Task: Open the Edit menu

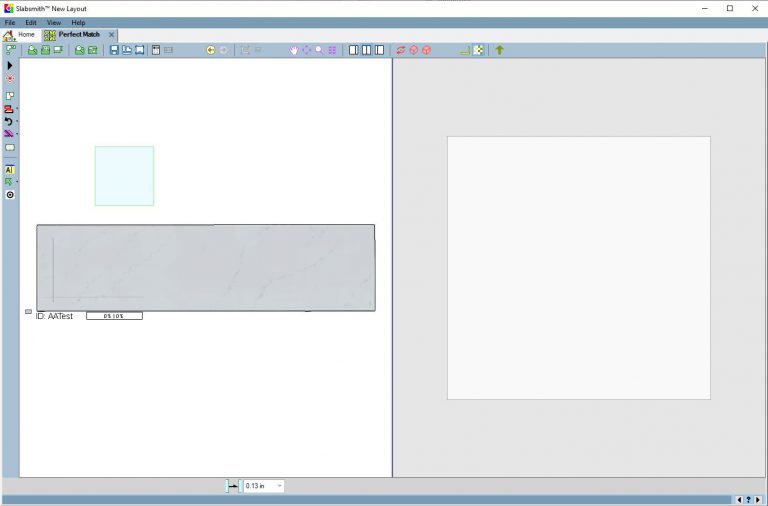Action: click(x=31, y=22)
